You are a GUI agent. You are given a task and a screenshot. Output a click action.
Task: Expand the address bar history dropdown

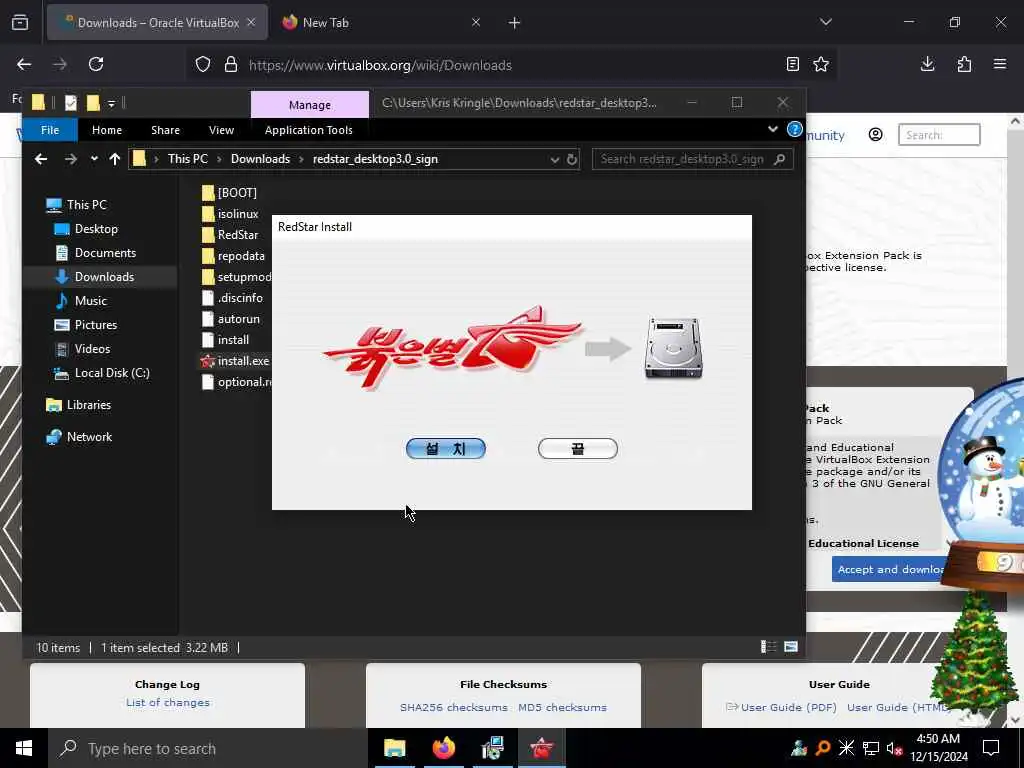[x=554, y=159]
